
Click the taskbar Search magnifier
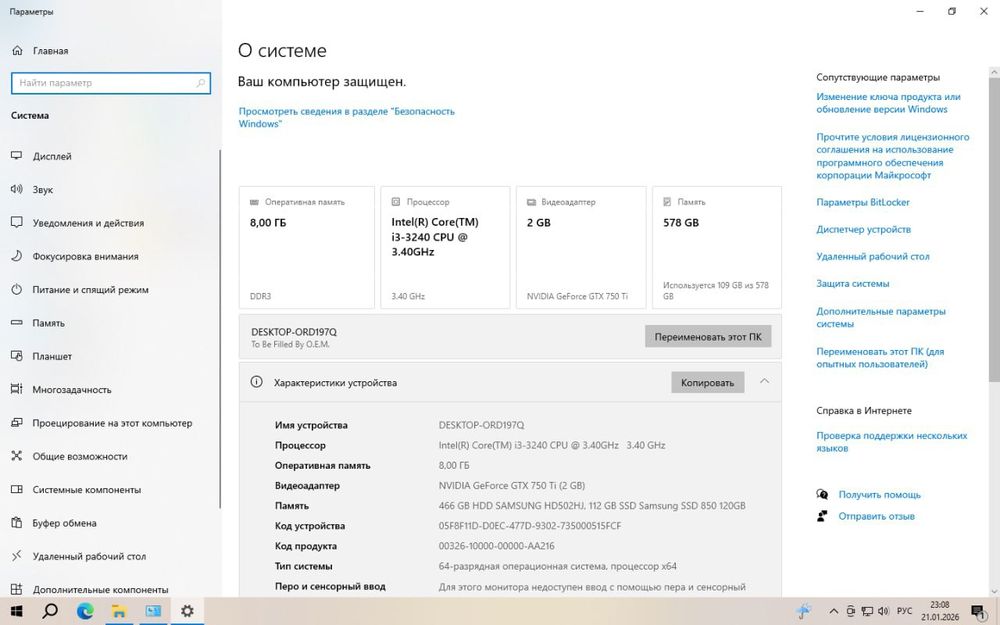(50, 611)
